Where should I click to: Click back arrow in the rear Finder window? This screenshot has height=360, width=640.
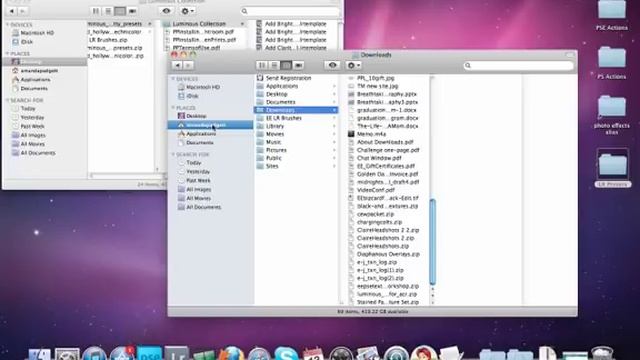[12, 11]
